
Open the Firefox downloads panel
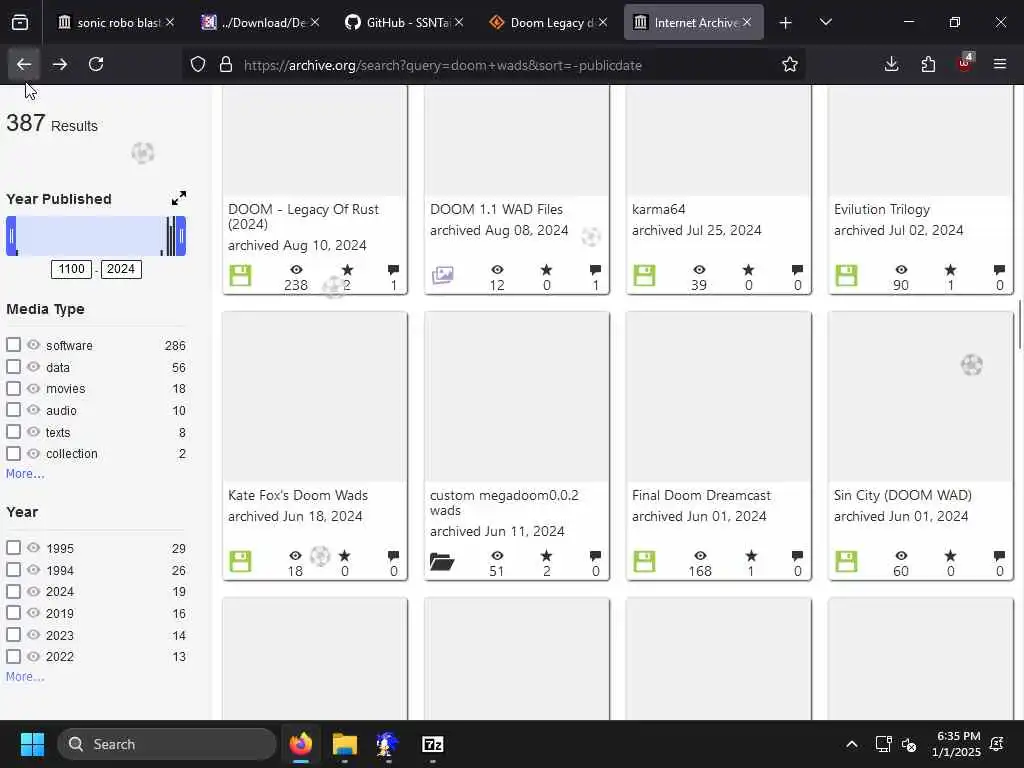click(x=891, y=64)
